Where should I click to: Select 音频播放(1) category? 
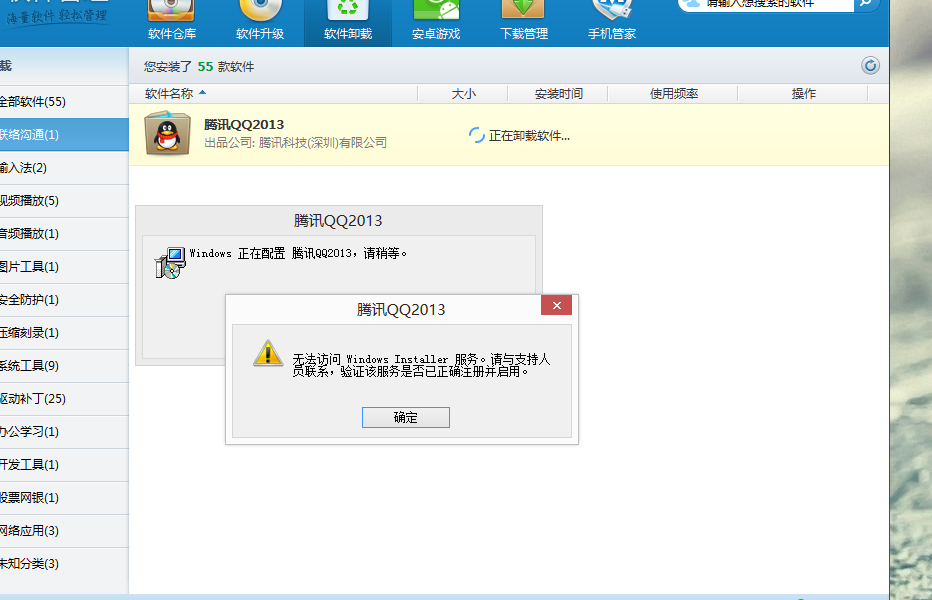tap(64, 234)
